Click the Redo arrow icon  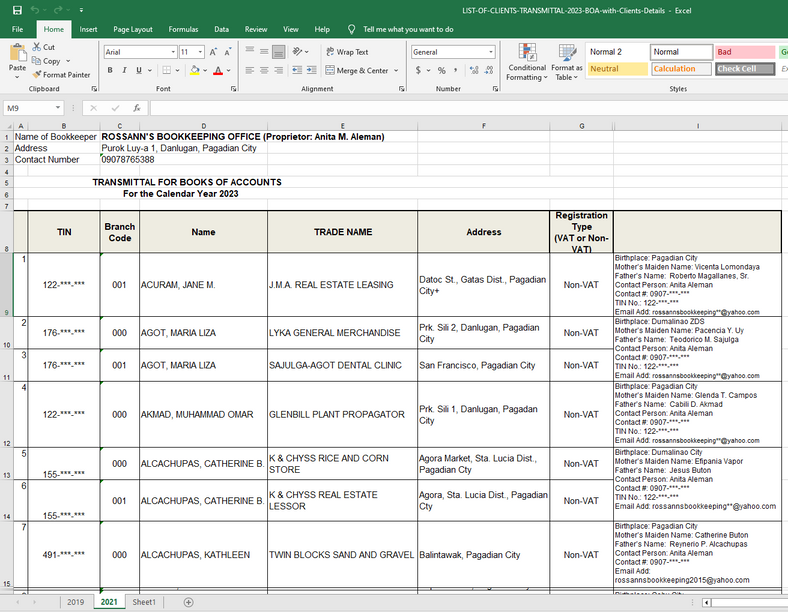(x=58, y=10)
